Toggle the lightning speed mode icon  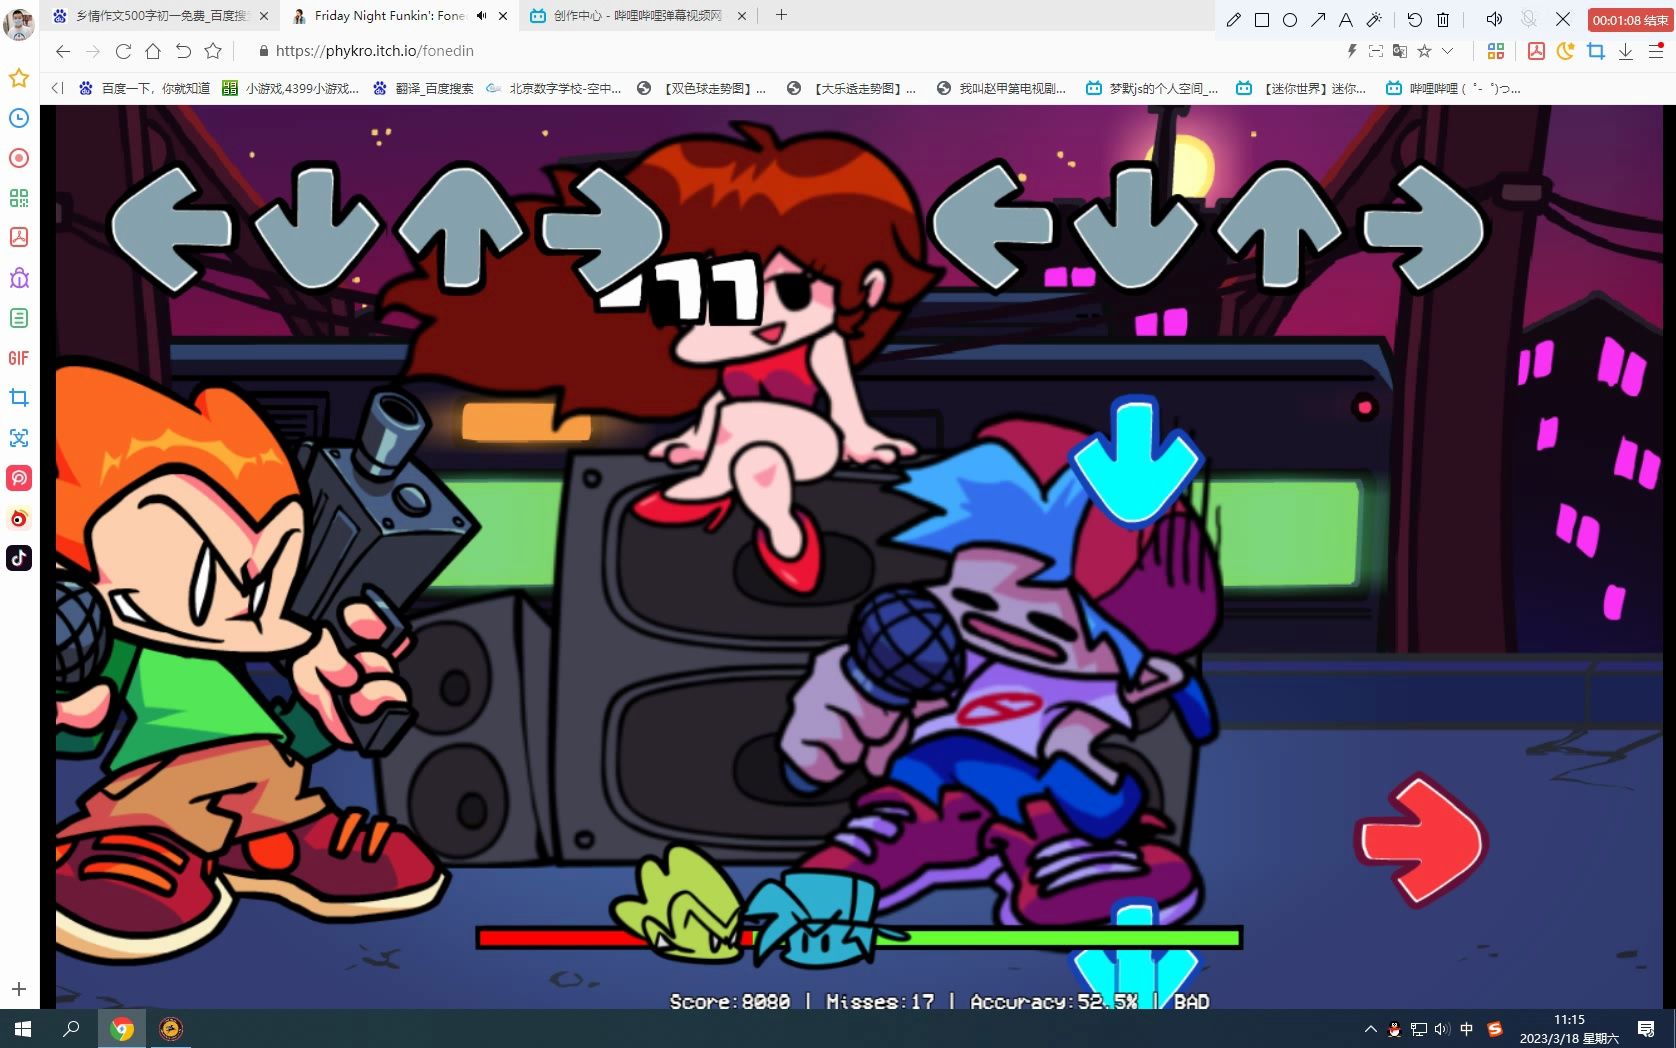(x=1352, y=51)
